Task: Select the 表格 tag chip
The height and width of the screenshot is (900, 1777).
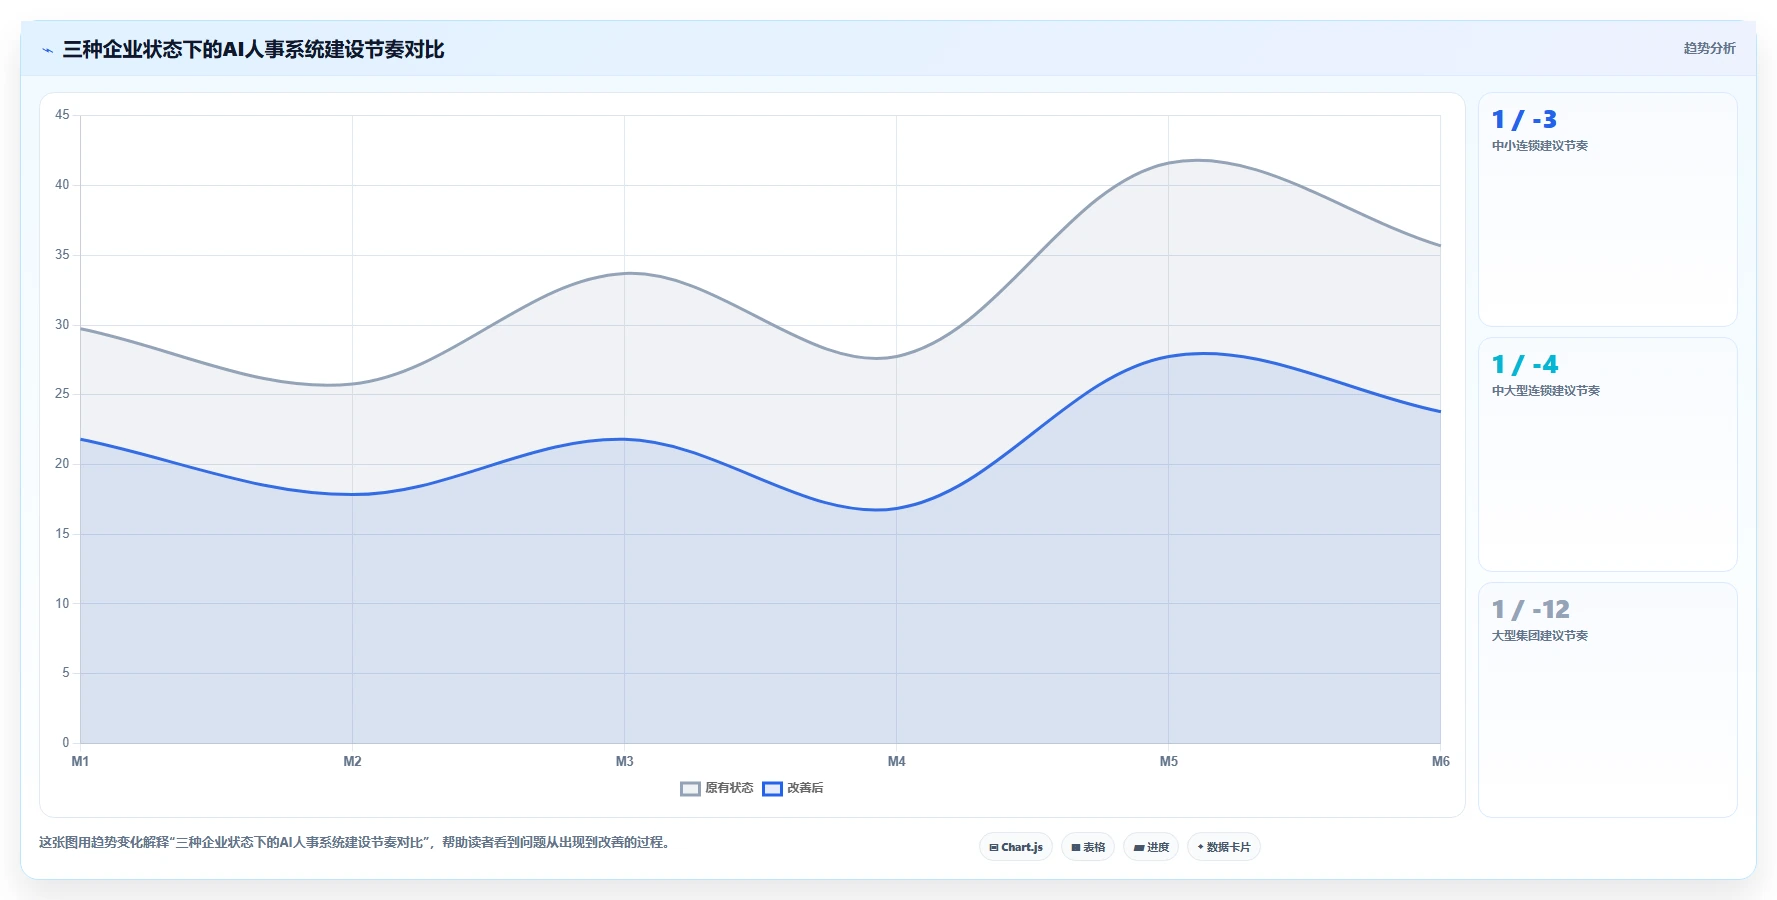Action: [1088, 847]
